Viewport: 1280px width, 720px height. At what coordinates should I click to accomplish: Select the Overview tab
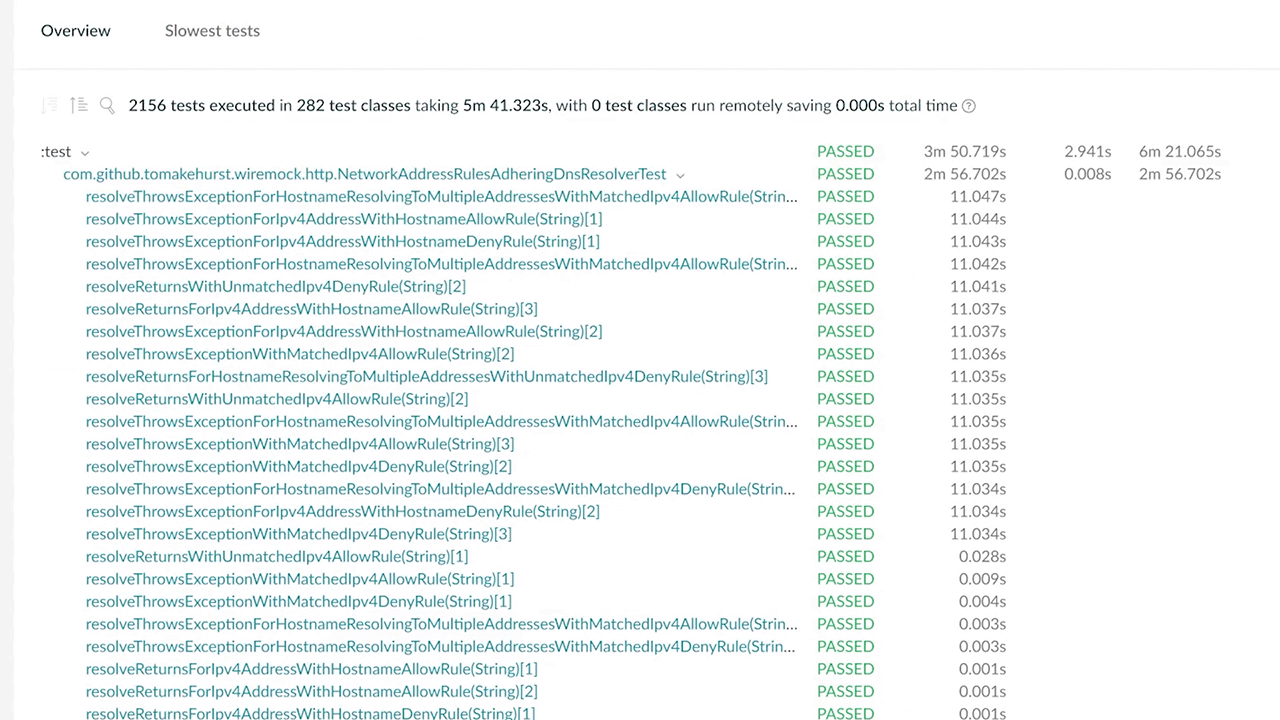coord(76,31)
